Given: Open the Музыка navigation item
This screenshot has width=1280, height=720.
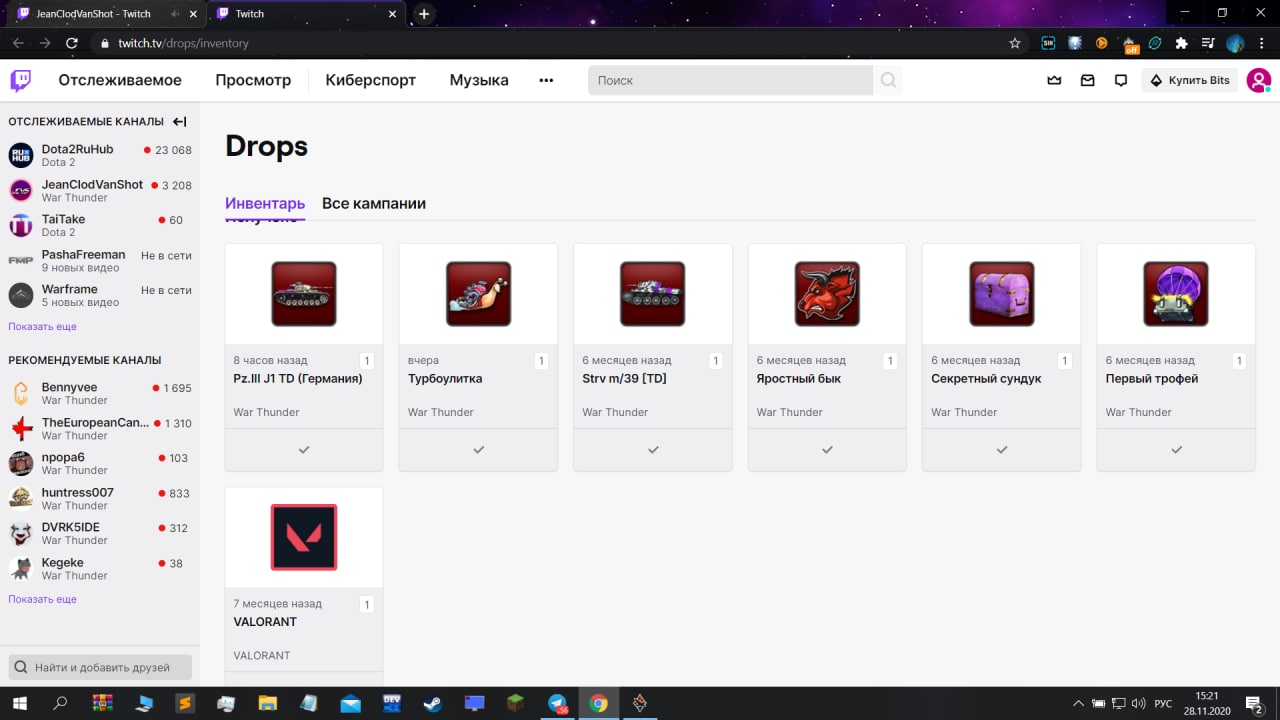Looking at the screenshot, I should [479, 80].
